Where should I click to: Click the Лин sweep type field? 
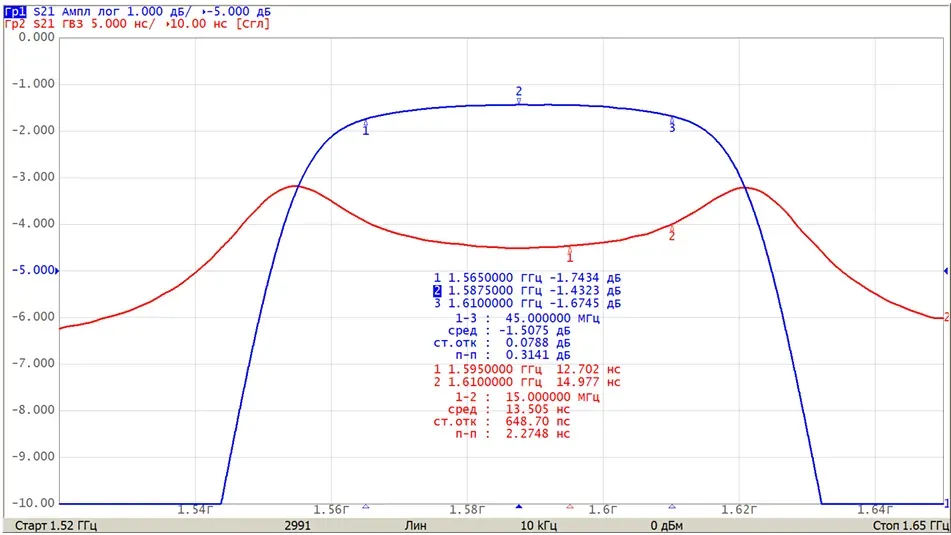(415, 525)
